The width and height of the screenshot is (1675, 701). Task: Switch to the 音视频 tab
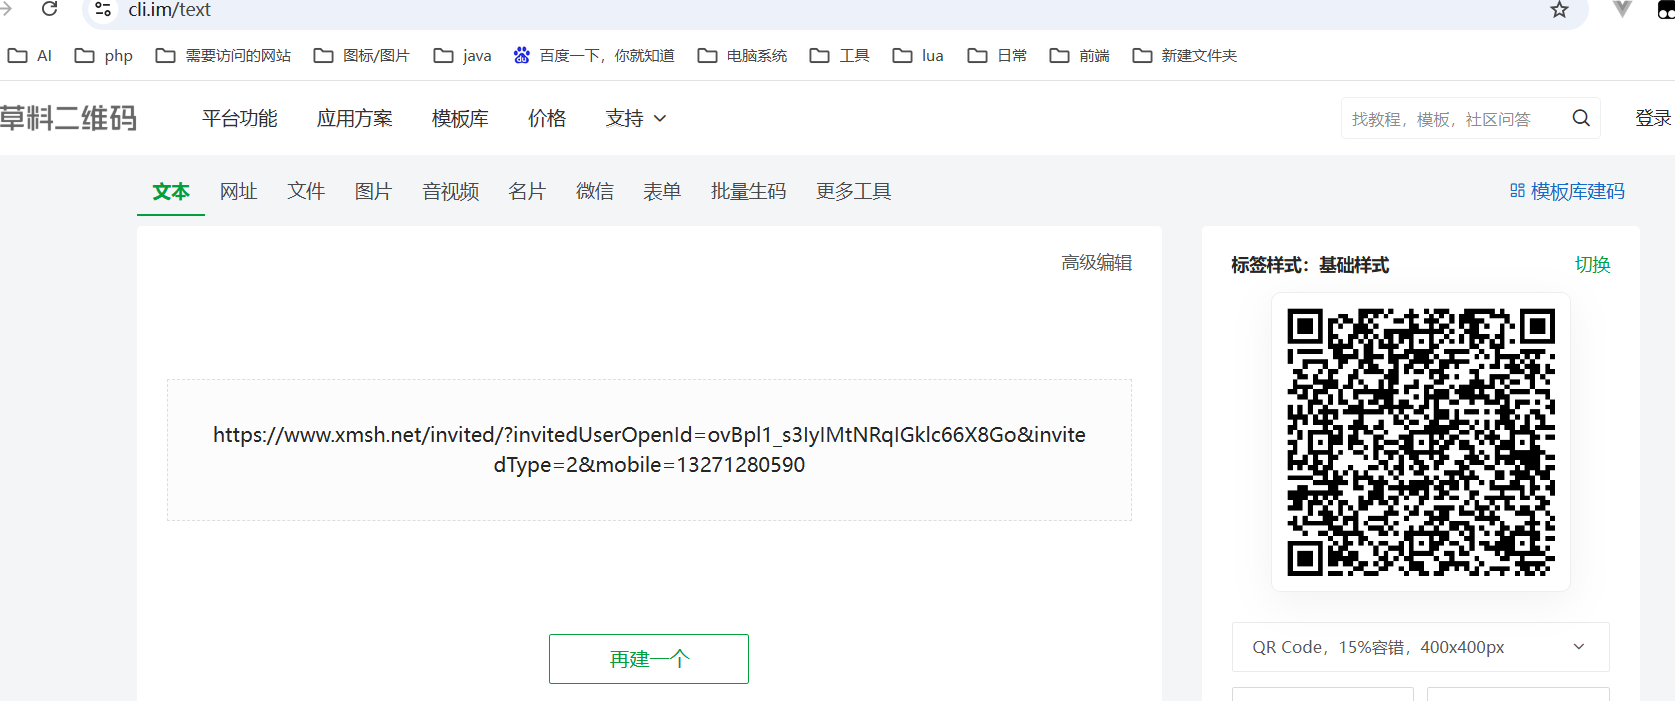click(450, 191)
